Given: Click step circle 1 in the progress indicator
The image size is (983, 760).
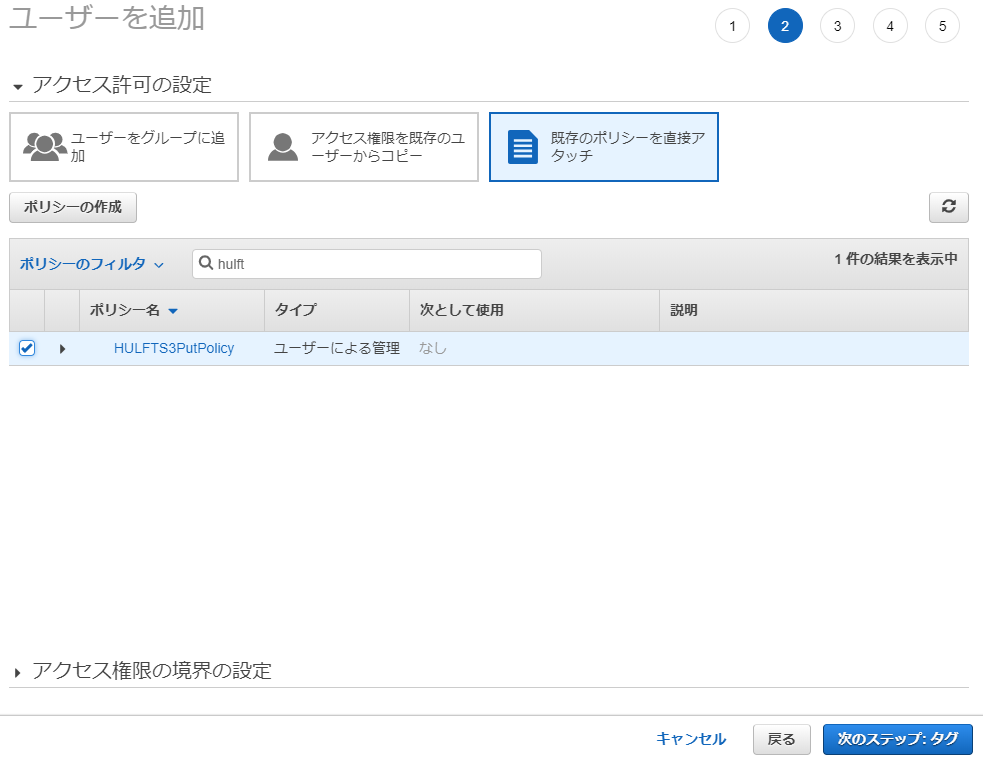Looking at the screenshot, I should tap(732, 25).
